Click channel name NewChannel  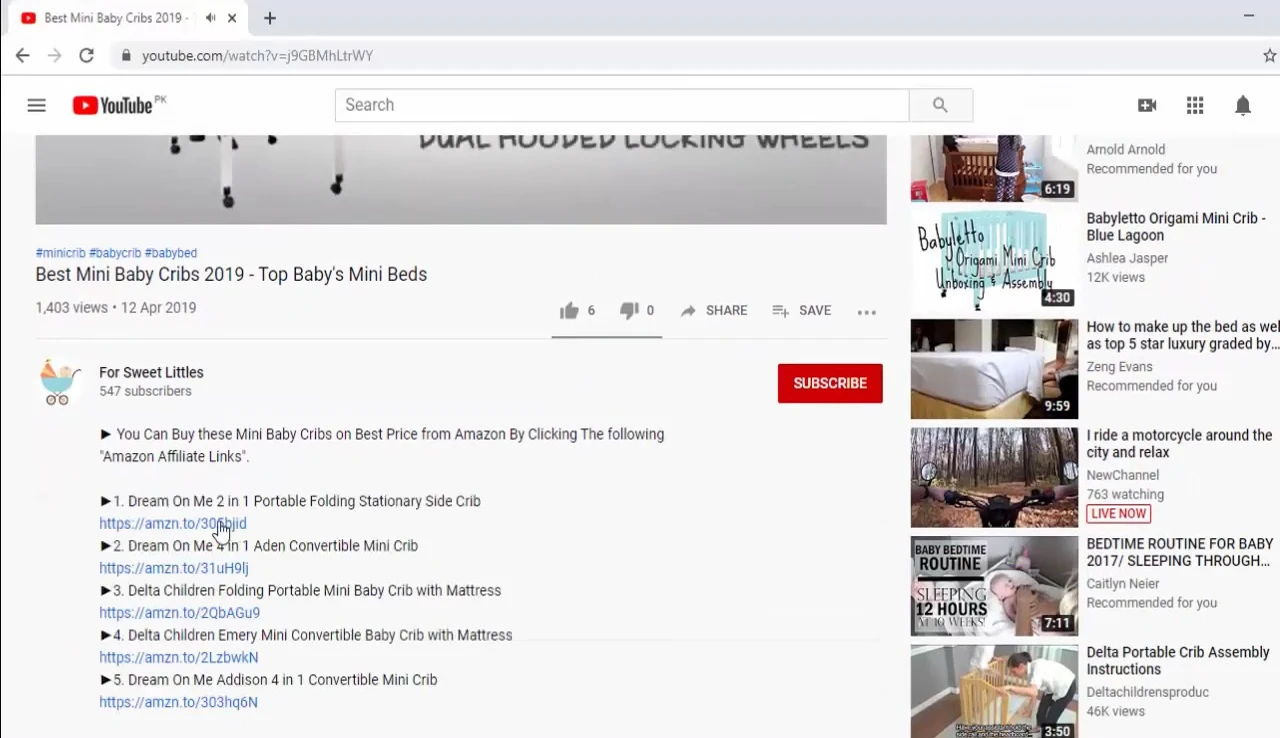[1123, 475]
